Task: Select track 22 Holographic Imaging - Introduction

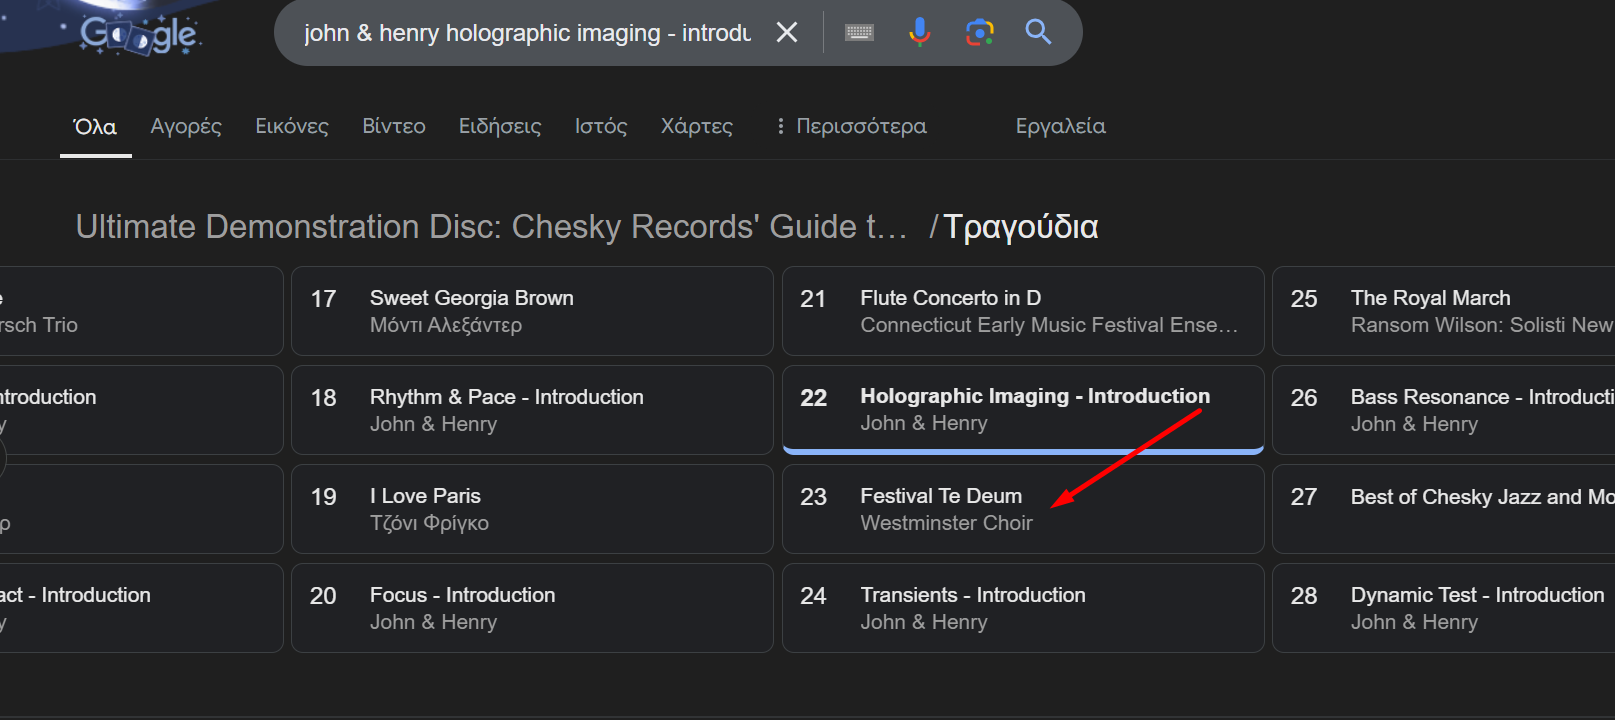Action: [x=1023, y=410]
